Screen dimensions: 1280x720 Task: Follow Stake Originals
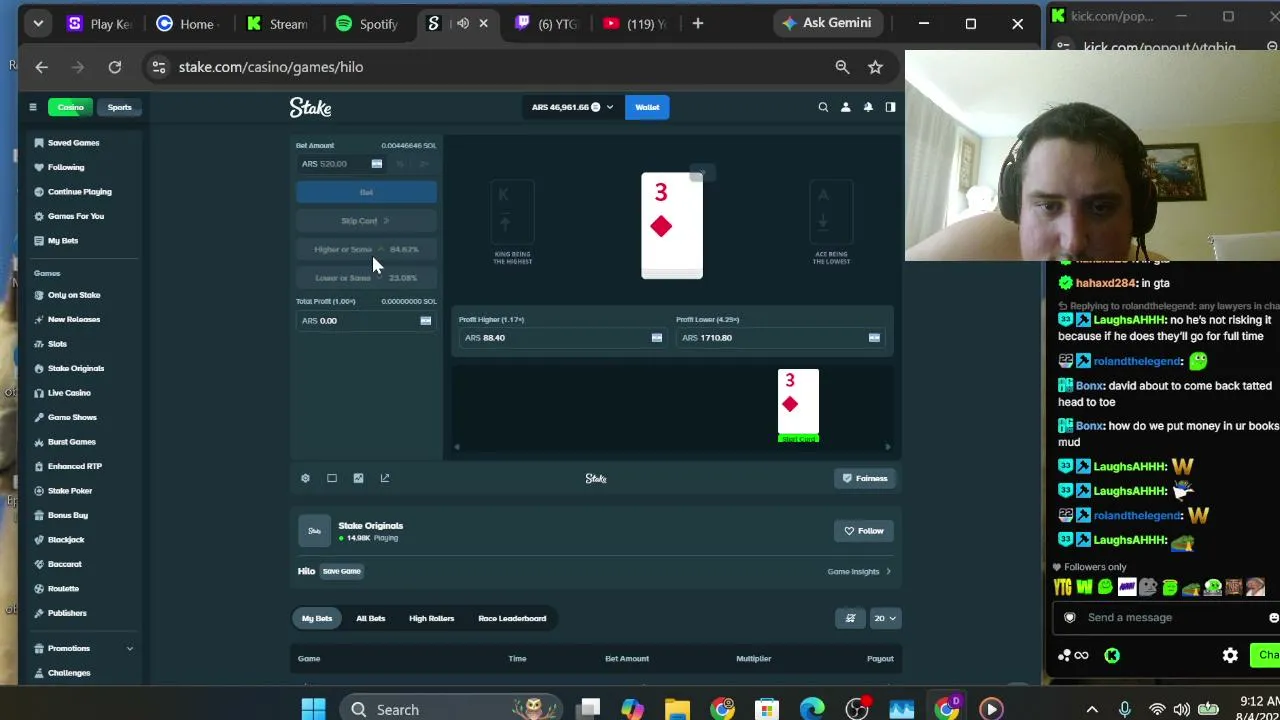[x=864, y=531]
